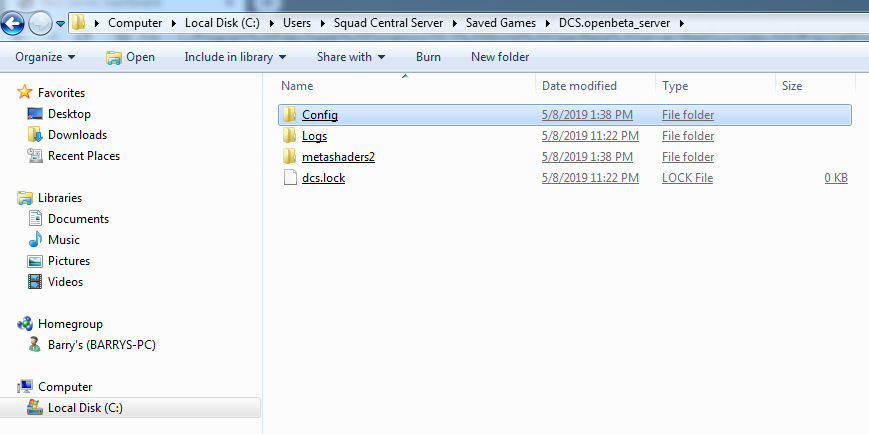Click the Documents library icon

pyautogui.click(x=35, y=218)
